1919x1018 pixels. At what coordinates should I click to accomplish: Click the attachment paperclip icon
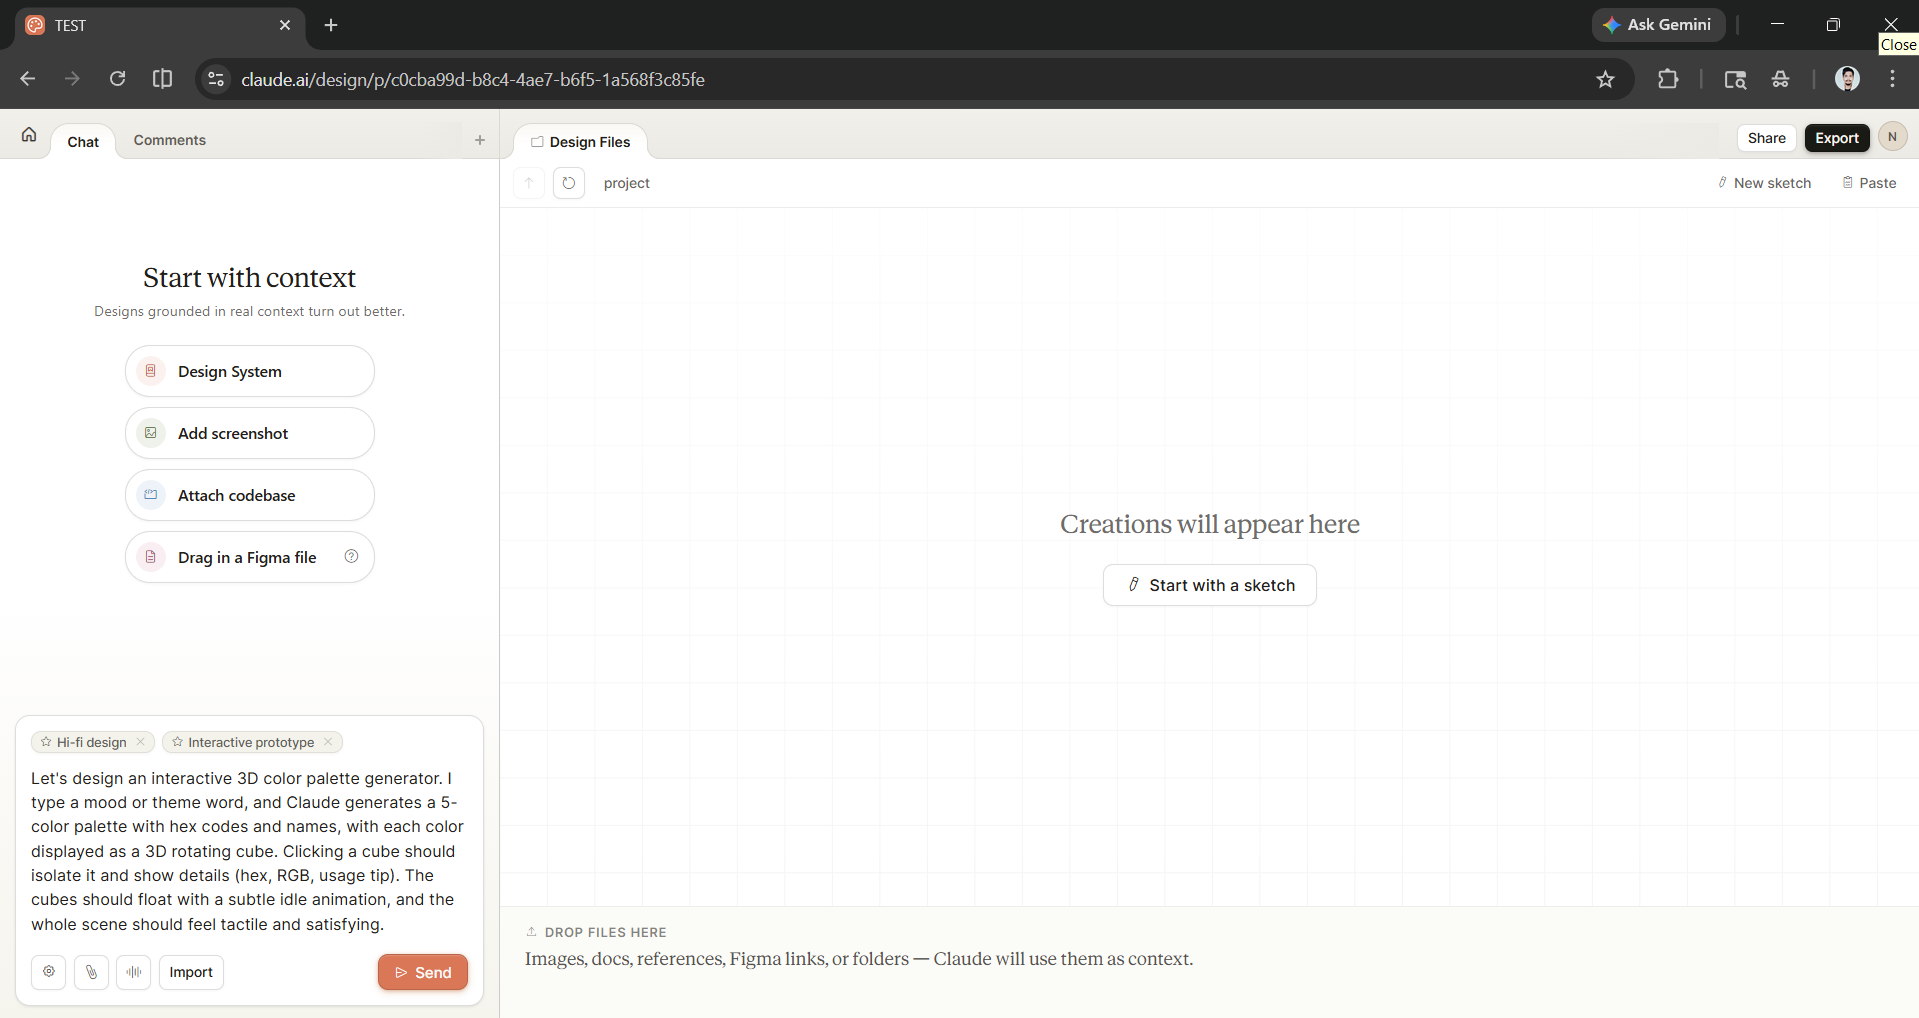pos(91,972)
